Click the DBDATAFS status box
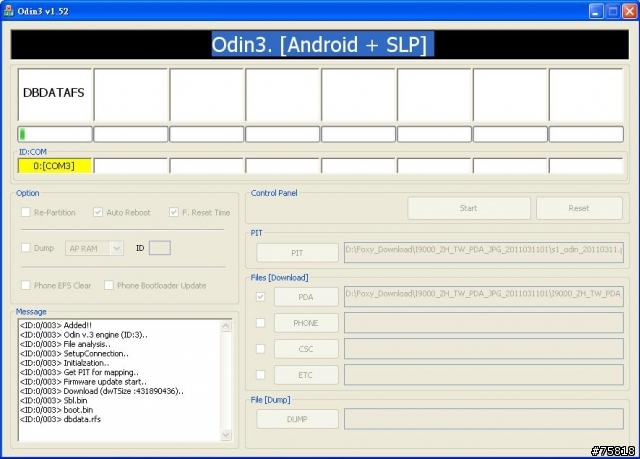Viewport: 640px width, 459px height. pos(55,95)
